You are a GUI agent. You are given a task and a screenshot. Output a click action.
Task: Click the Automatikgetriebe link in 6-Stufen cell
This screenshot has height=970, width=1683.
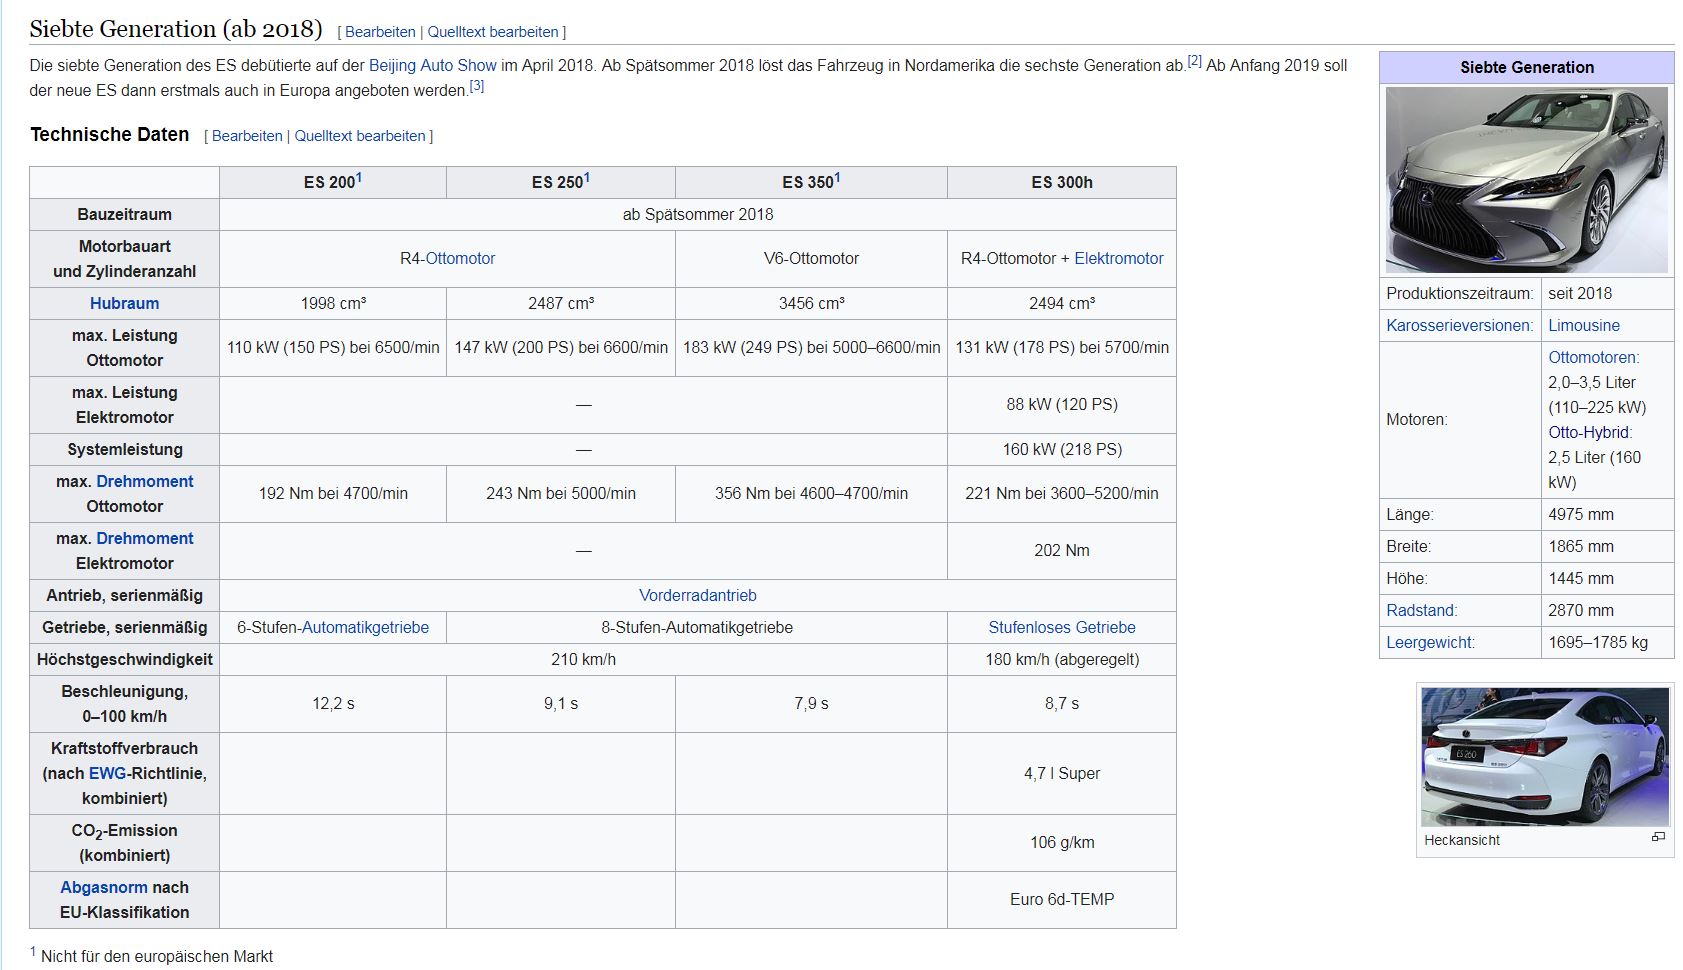(x=365, y=627)
